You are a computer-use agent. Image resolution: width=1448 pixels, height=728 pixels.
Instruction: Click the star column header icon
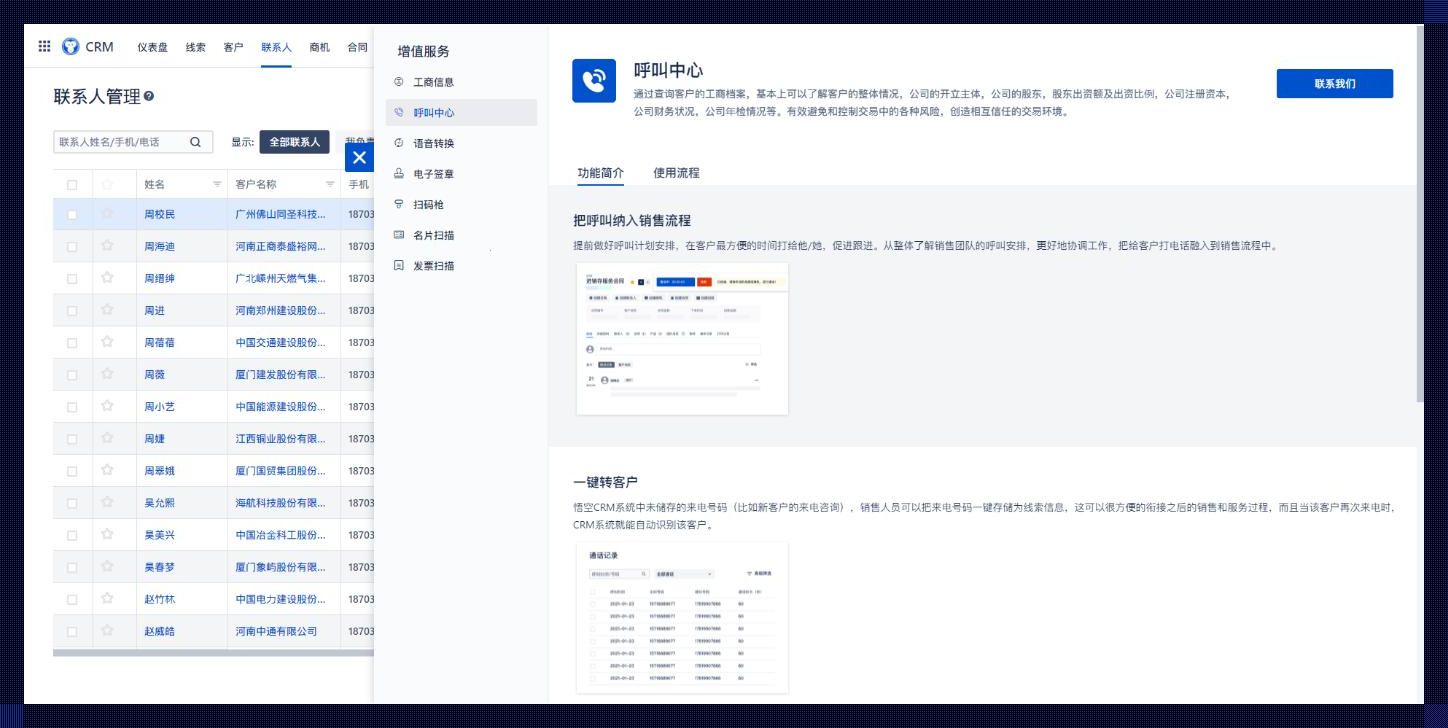(107, 185)
